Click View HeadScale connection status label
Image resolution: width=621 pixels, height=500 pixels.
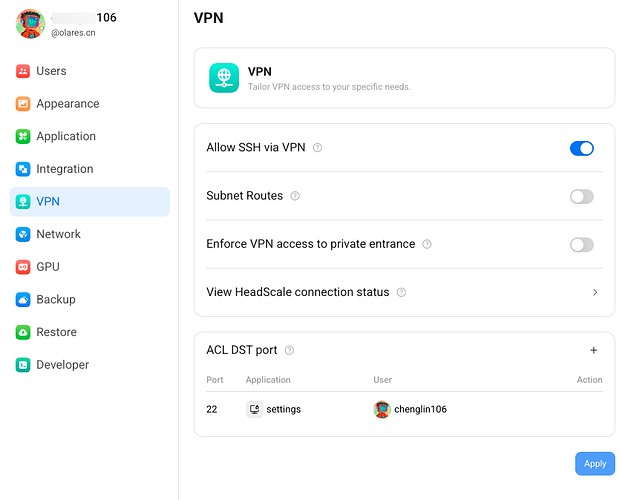point(298,292)
